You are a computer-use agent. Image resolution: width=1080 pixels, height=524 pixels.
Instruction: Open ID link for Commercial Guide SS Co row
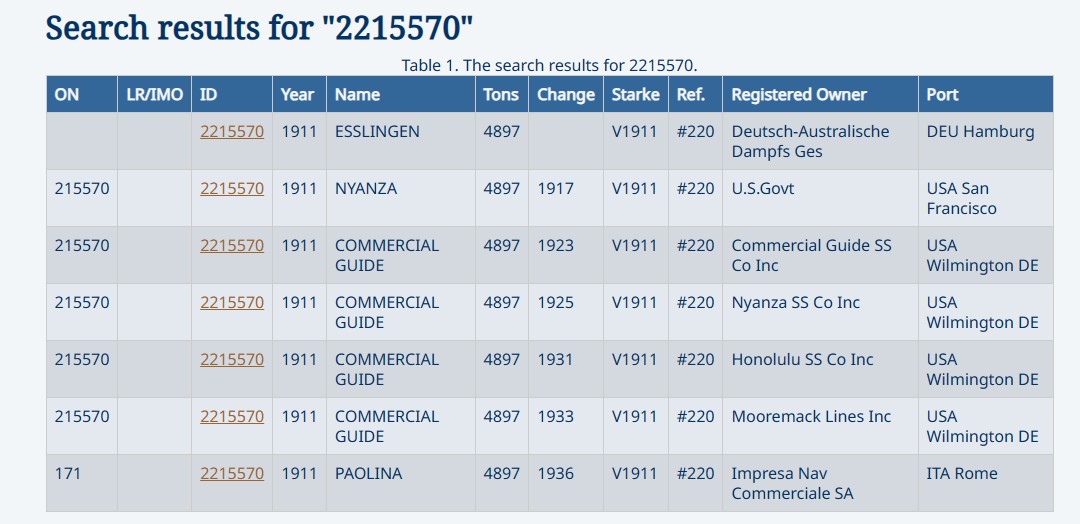(231, 246)
